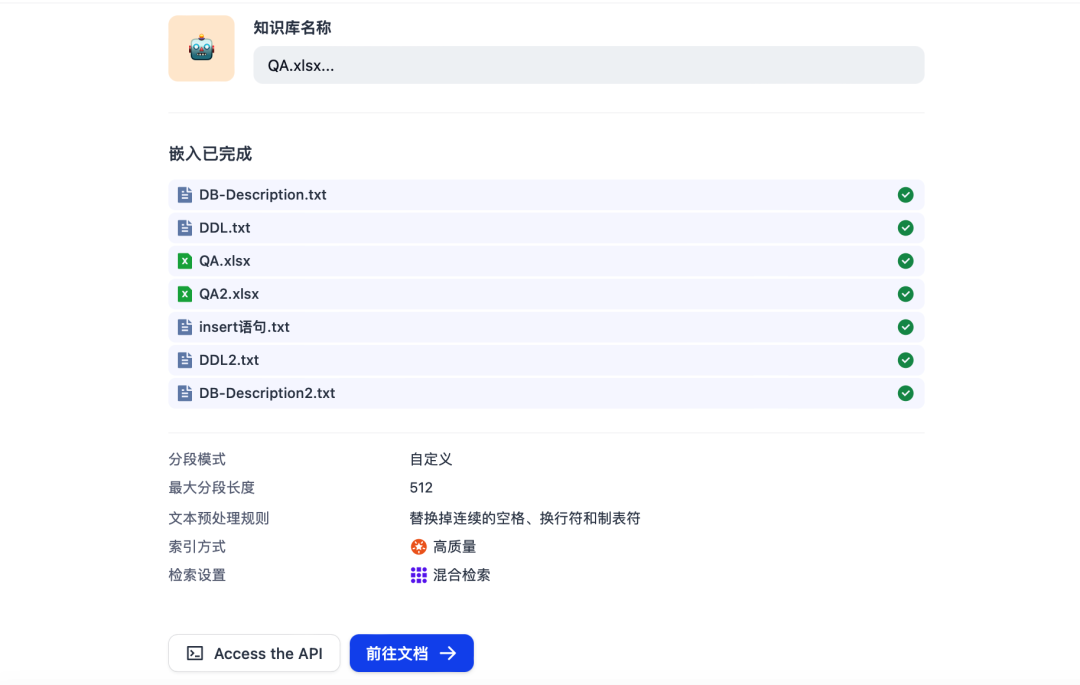Open the QA2.xlsx file entry
This screenshot has width=1080, height=685.
[546, 293]
